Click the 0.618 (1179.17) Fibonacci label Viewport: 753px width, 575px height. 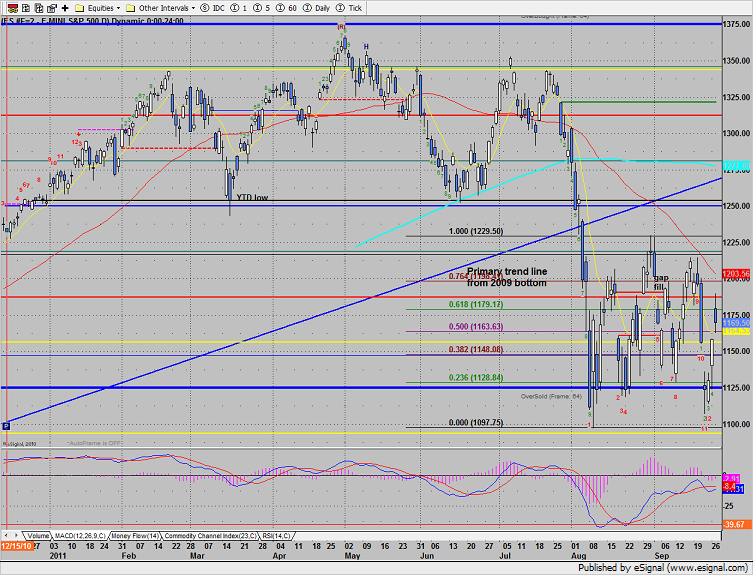[476, 304]
